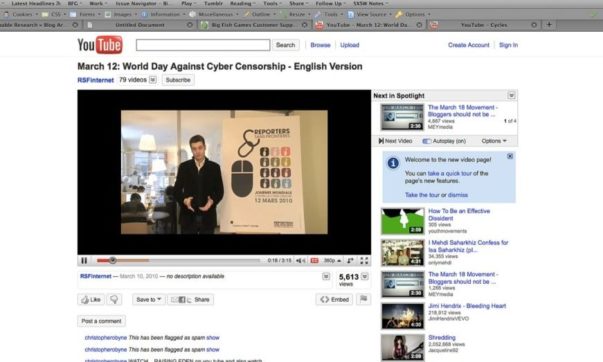
Task: Open the Shredding video link
Action: [x=441, y=337]
